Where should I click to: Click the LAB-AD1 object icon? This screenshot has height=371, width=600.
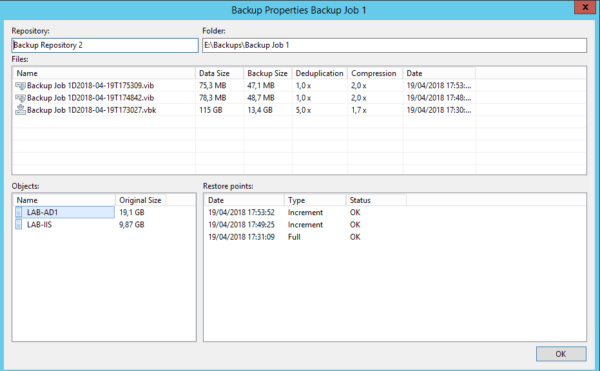pos(19,212)
